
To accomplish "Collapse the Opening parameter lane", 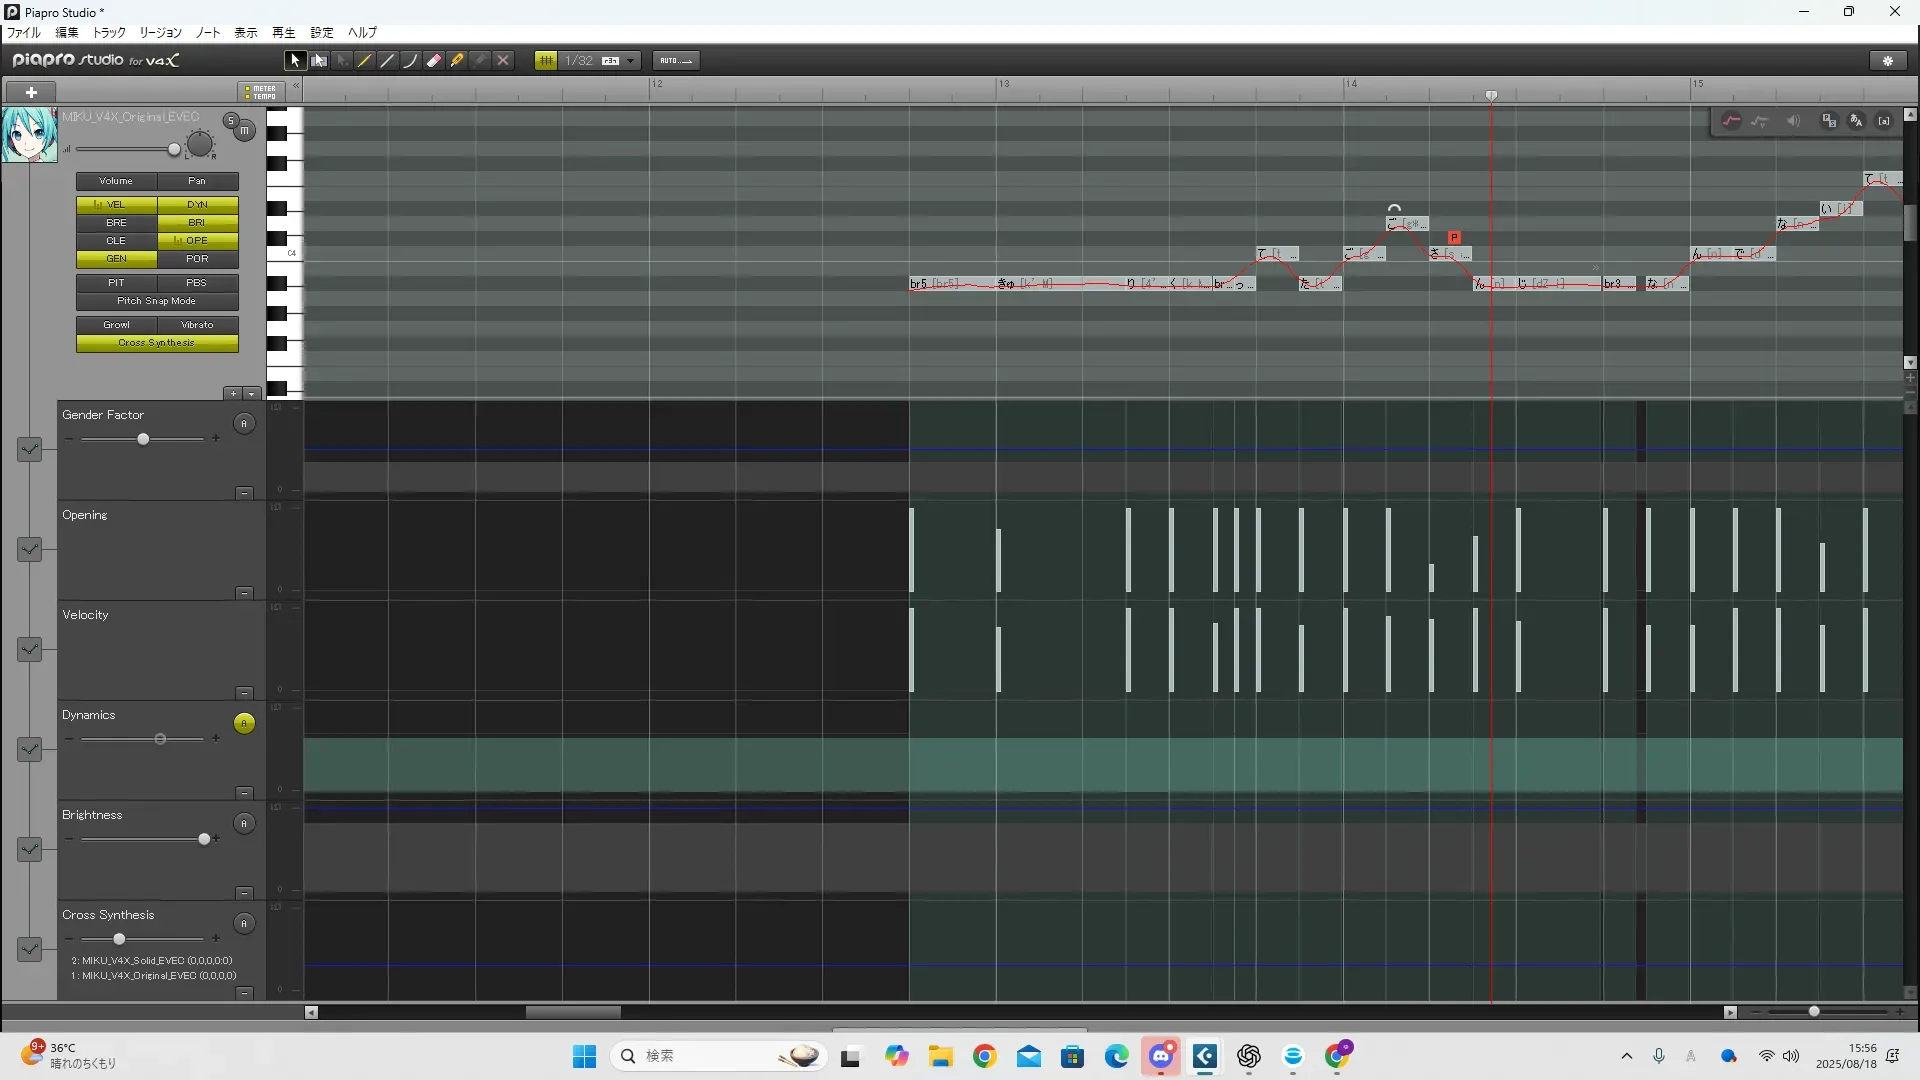I will tap(244, 593).
